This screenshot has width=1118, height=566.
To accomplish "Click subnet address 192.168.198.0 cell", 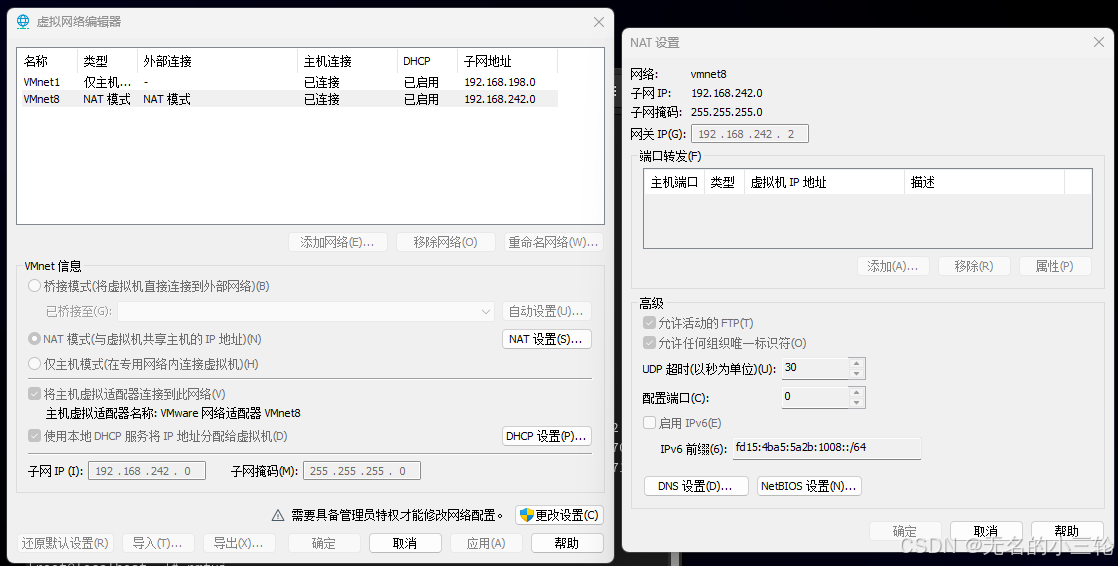I will pyautogui.click(x=500, y=82).
